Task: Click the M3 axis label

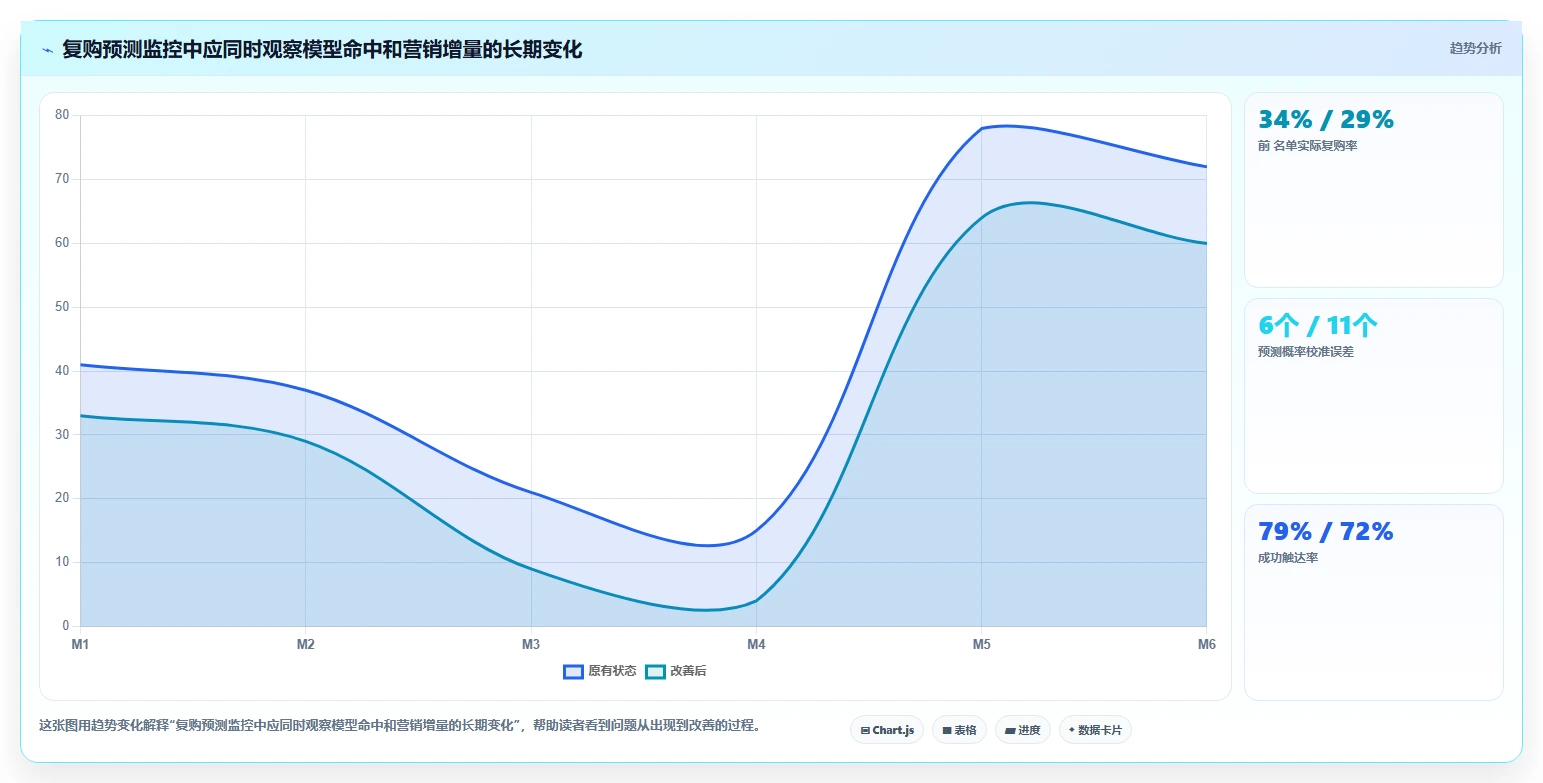Action: [x=531, y=645]
